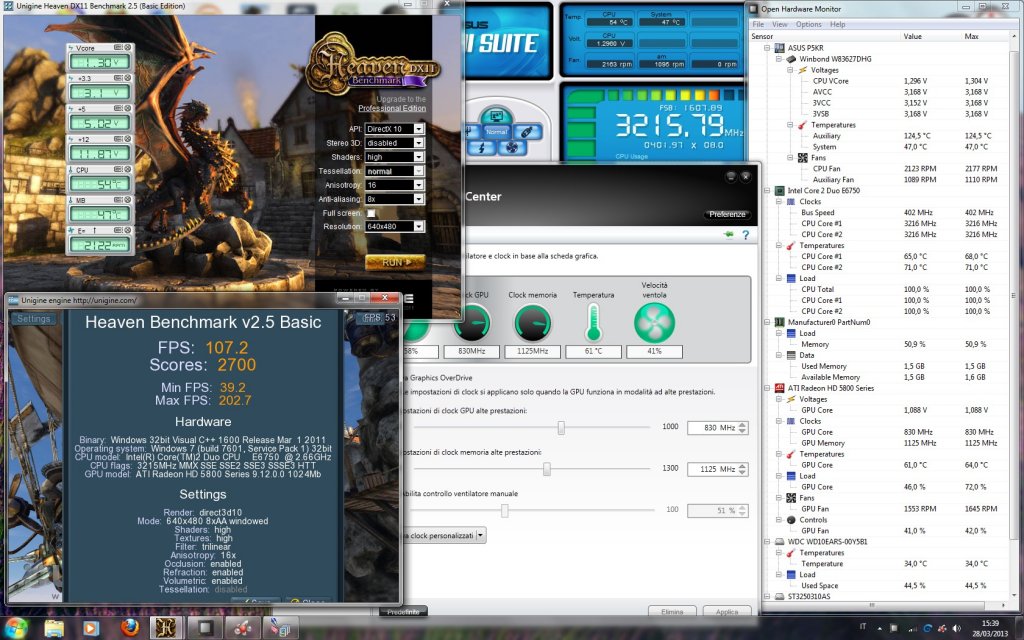The width and height of the screenshot is (1024, 640).
Task: Click the Voltages lightning icon under Winbond
Action: pos(803,70)
